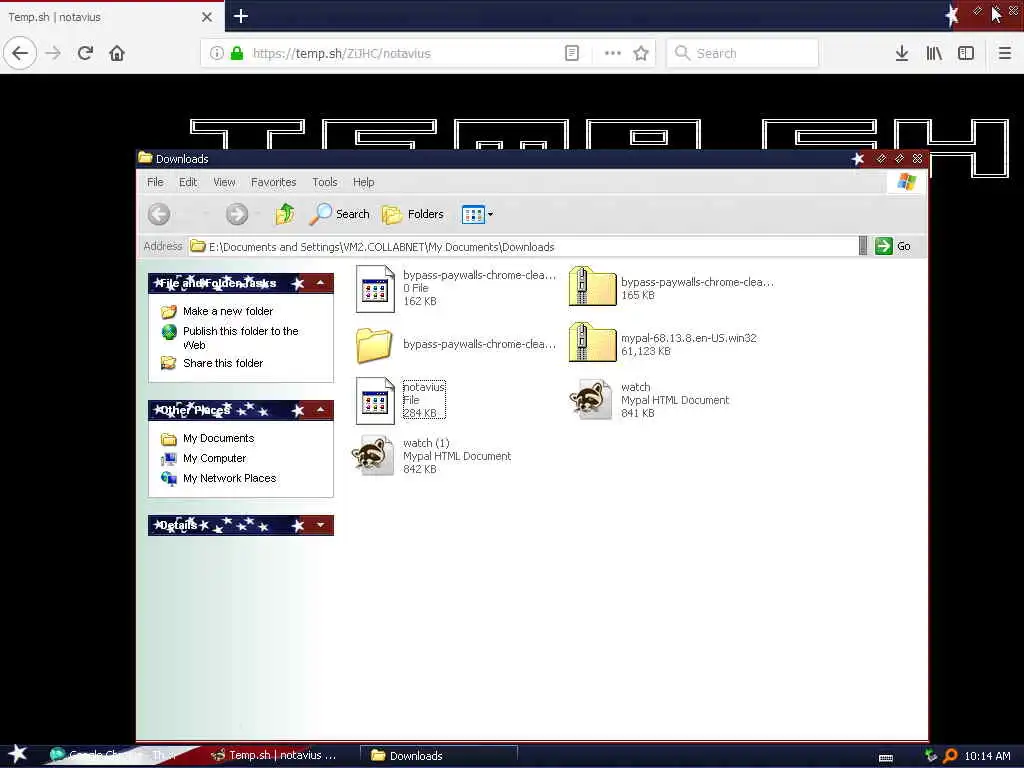Click Publish this folder to the Web
The width and height of the screenshot is (1024, 768).
(240, 338)
